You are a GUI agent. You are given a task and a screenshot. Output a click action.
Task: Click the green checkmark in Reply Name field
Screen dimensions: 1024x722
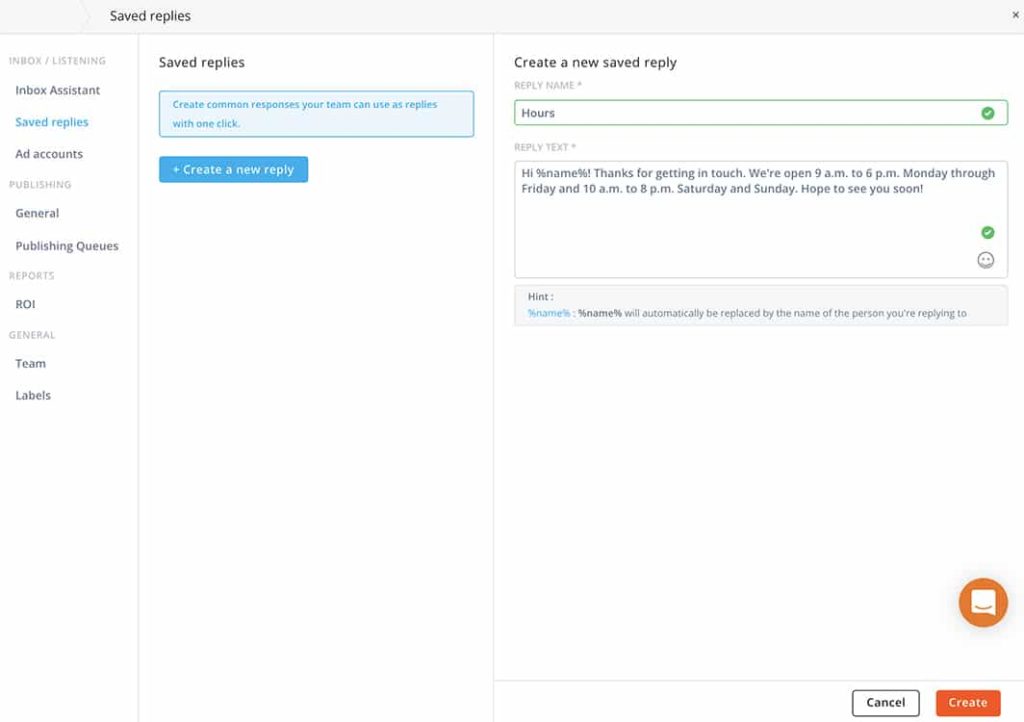tap(987, 113)
